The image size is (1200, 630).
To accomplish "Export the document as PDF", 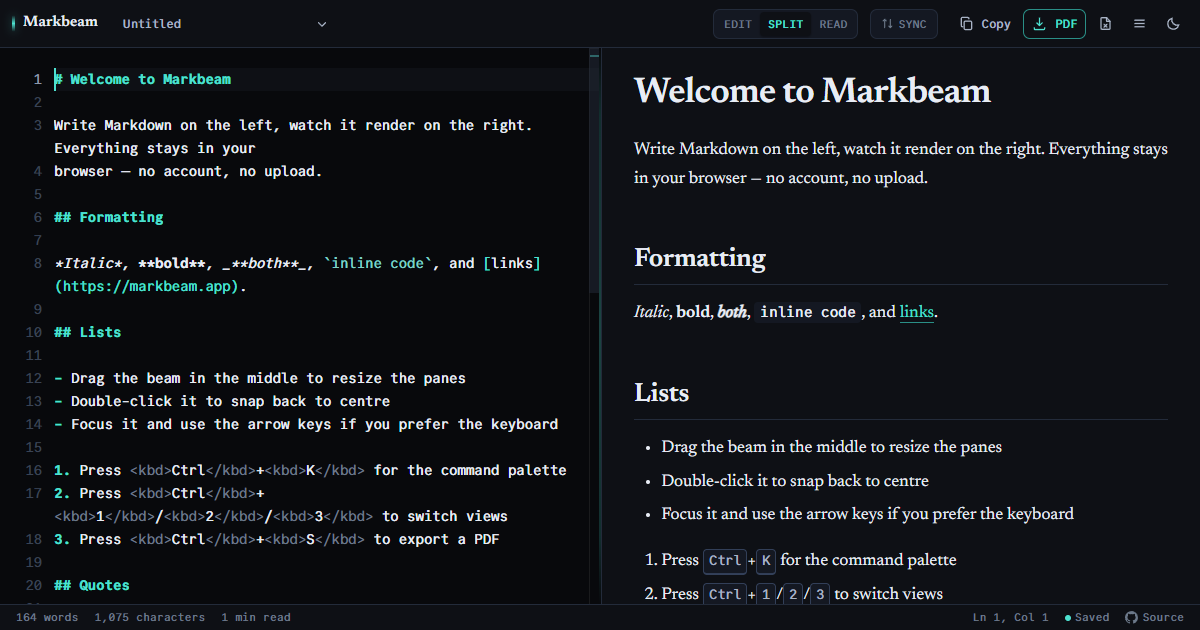I will tap(1054, 24).
